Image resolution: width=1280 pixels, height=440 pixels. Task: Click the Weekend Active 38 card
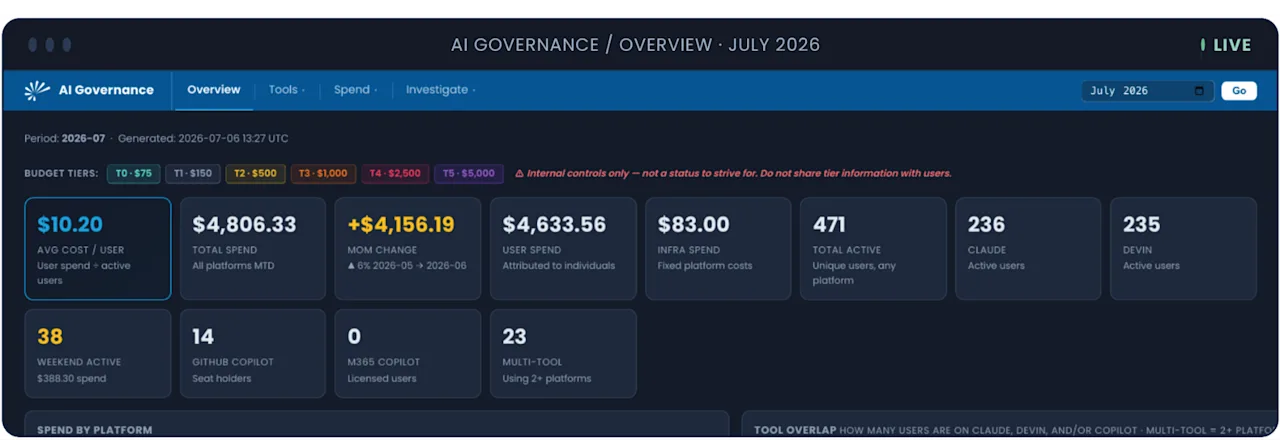pos(98,353)
